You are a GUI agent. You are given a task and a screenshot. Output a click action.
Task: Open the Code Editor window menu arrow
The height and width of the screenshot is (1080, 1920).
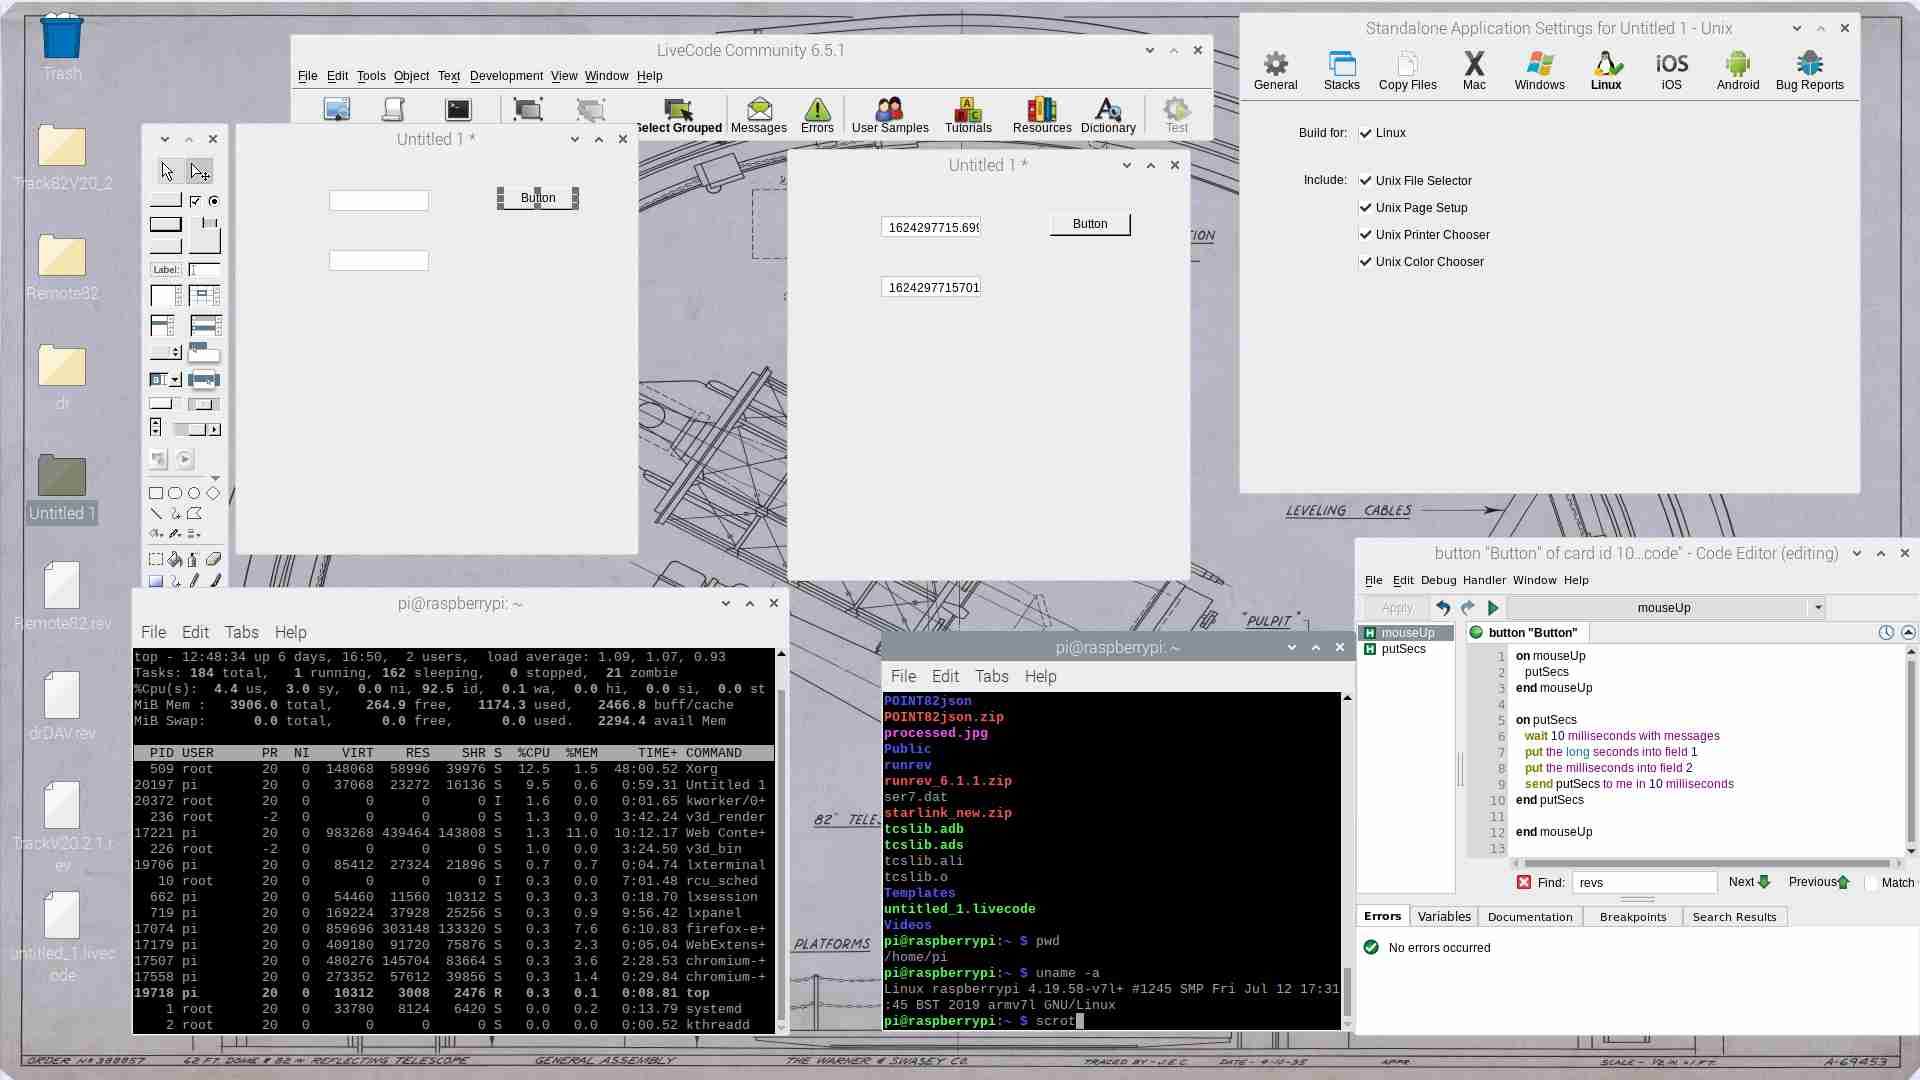coord(1856,554)
